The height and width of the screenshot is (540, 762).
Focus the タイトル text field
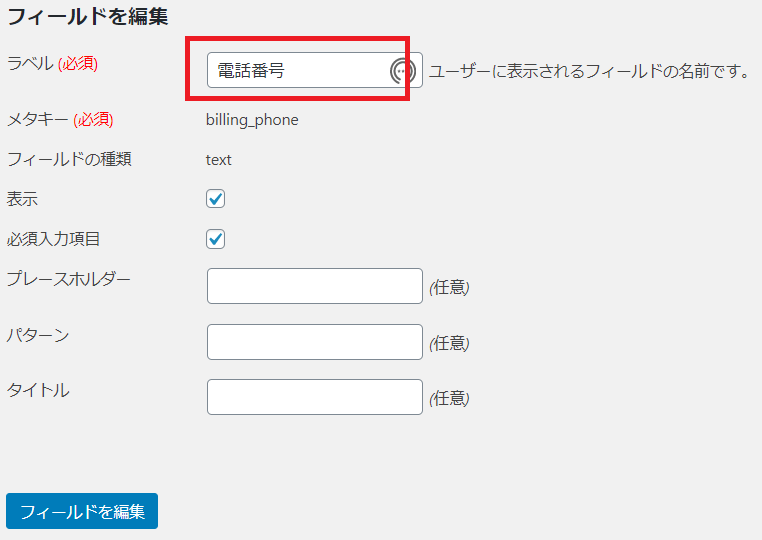314,397
